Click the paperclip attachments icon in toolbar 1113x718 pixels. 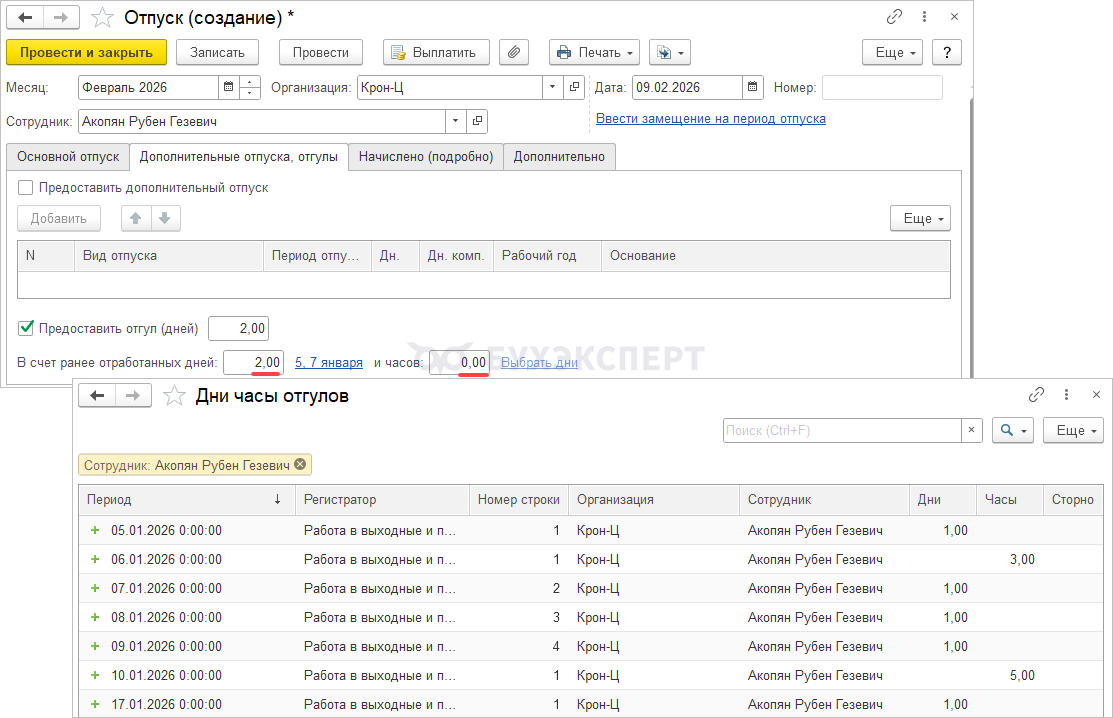pos(513,53)
